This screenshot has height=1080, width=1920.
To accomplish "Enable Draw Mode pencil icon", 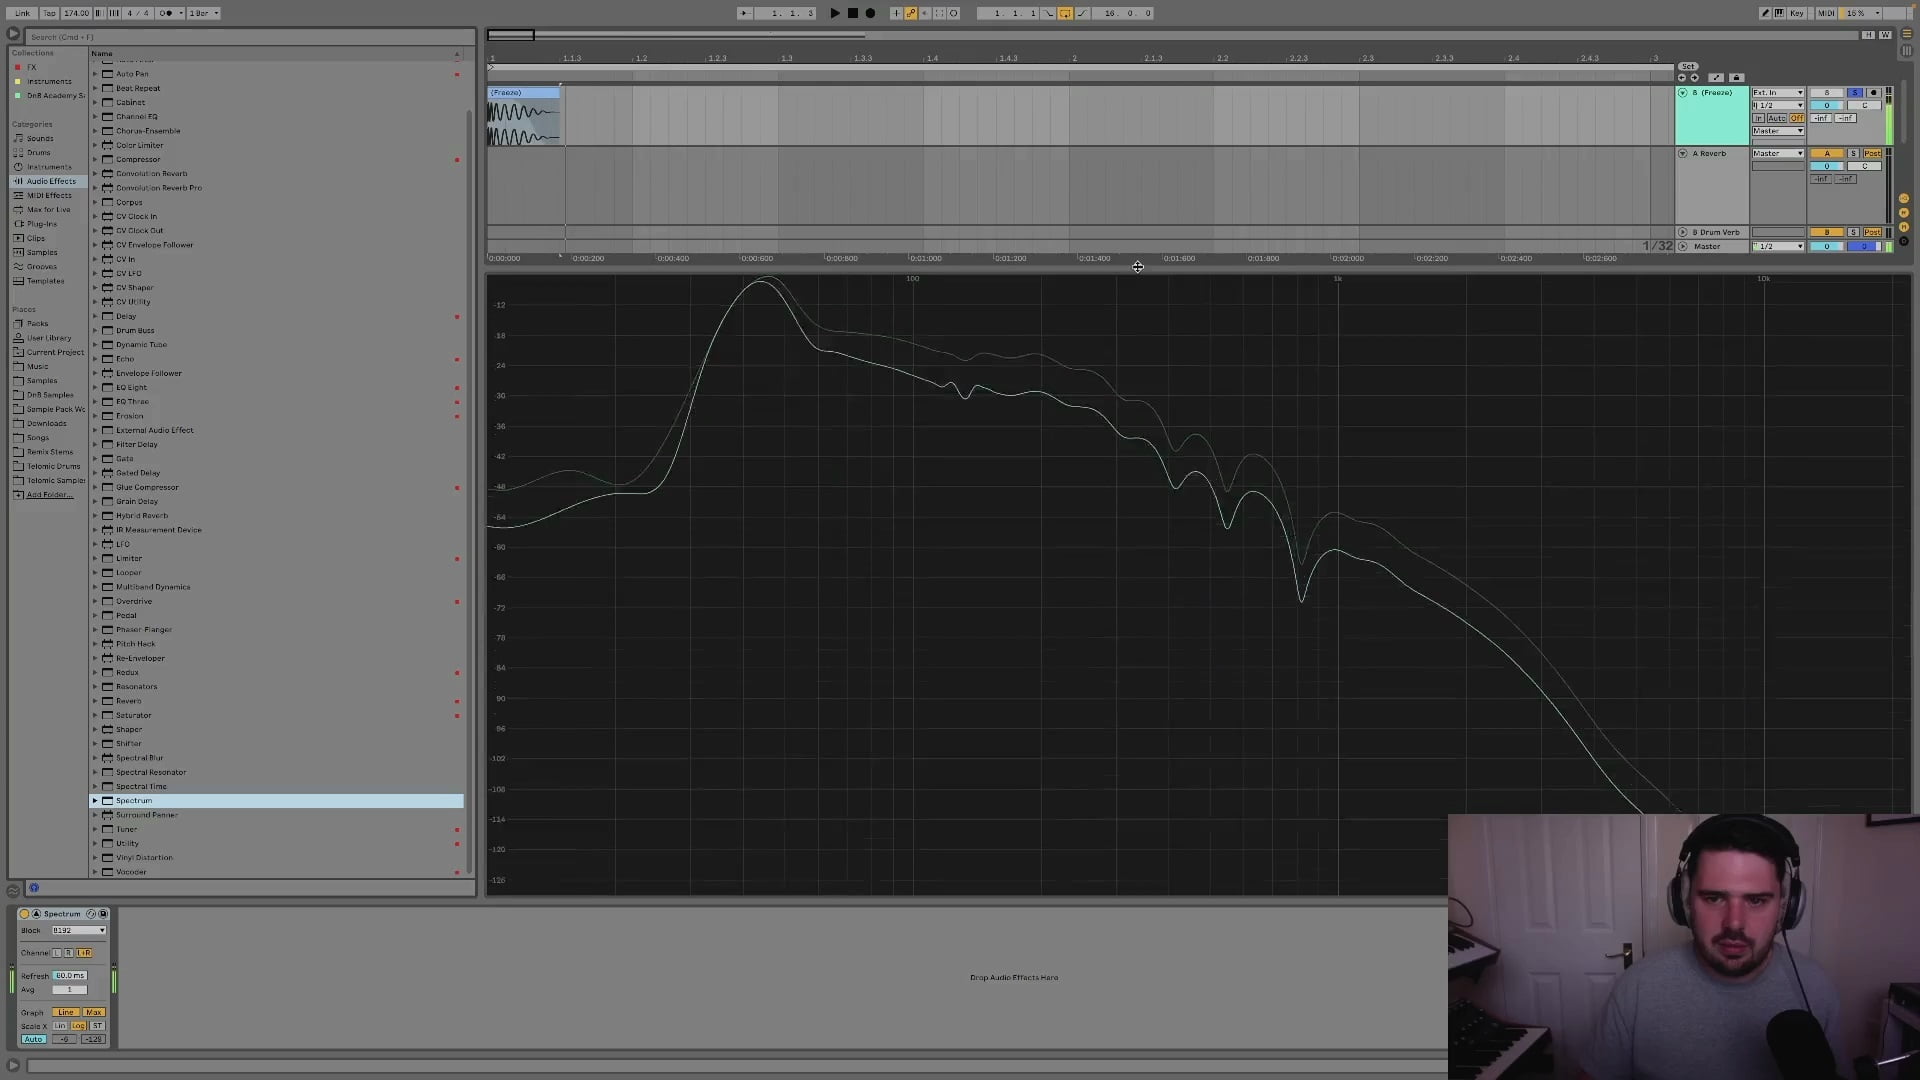I will 1765,13.
